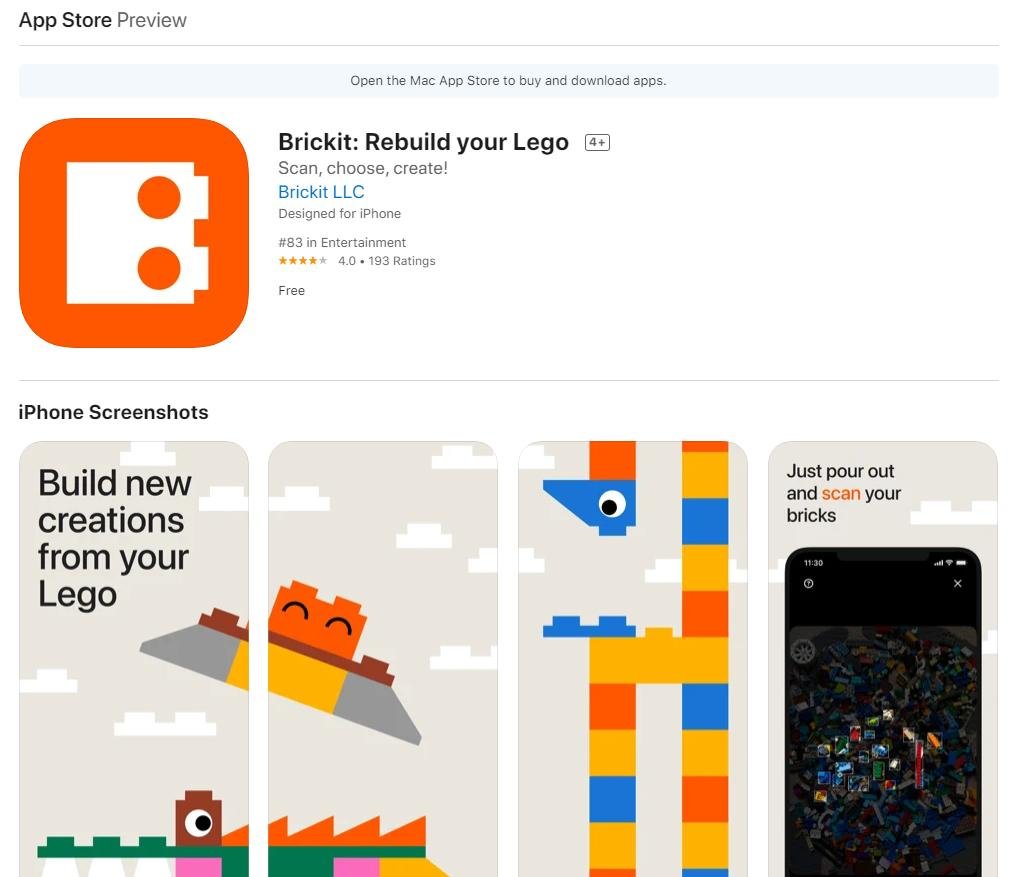
Task: Click the App Store Preview header
Action: [103, 20]
